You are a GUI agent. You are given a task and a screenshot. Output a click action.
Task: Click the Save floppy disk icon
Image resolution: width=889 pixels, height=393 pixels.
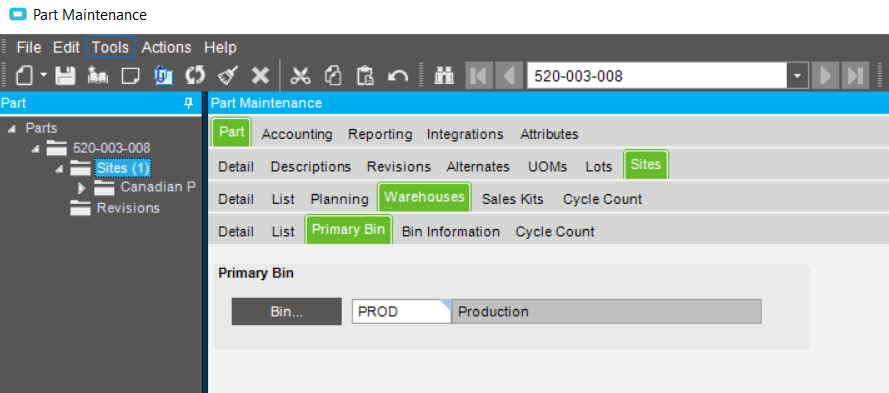[65, 75]
